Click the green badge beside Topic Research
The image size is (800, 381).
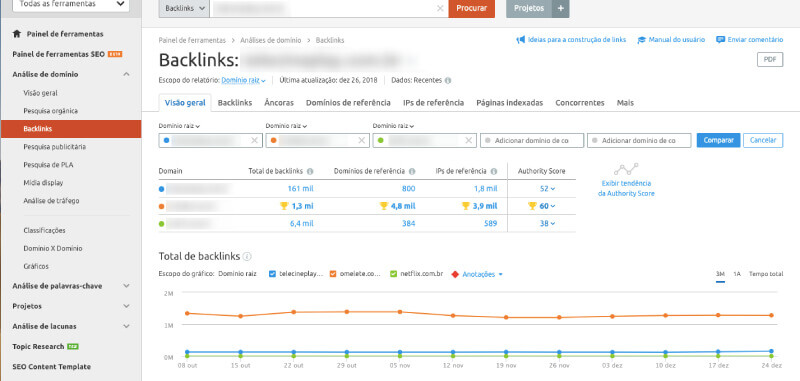point(72,346)
